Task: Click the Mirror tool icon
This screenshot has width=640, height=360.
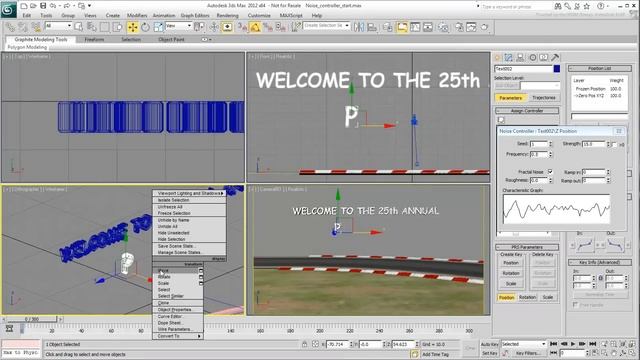Action: (359, 27)
